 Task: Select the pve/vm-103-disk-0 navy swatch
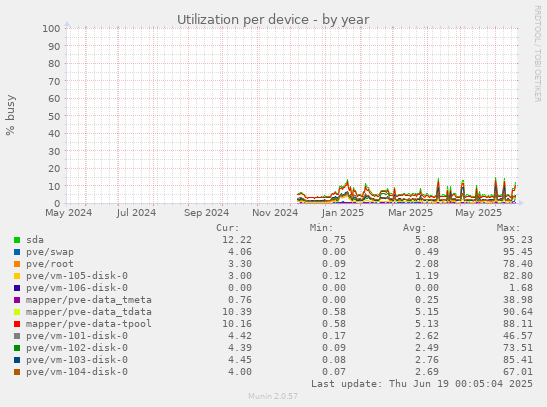click(17, 360)
